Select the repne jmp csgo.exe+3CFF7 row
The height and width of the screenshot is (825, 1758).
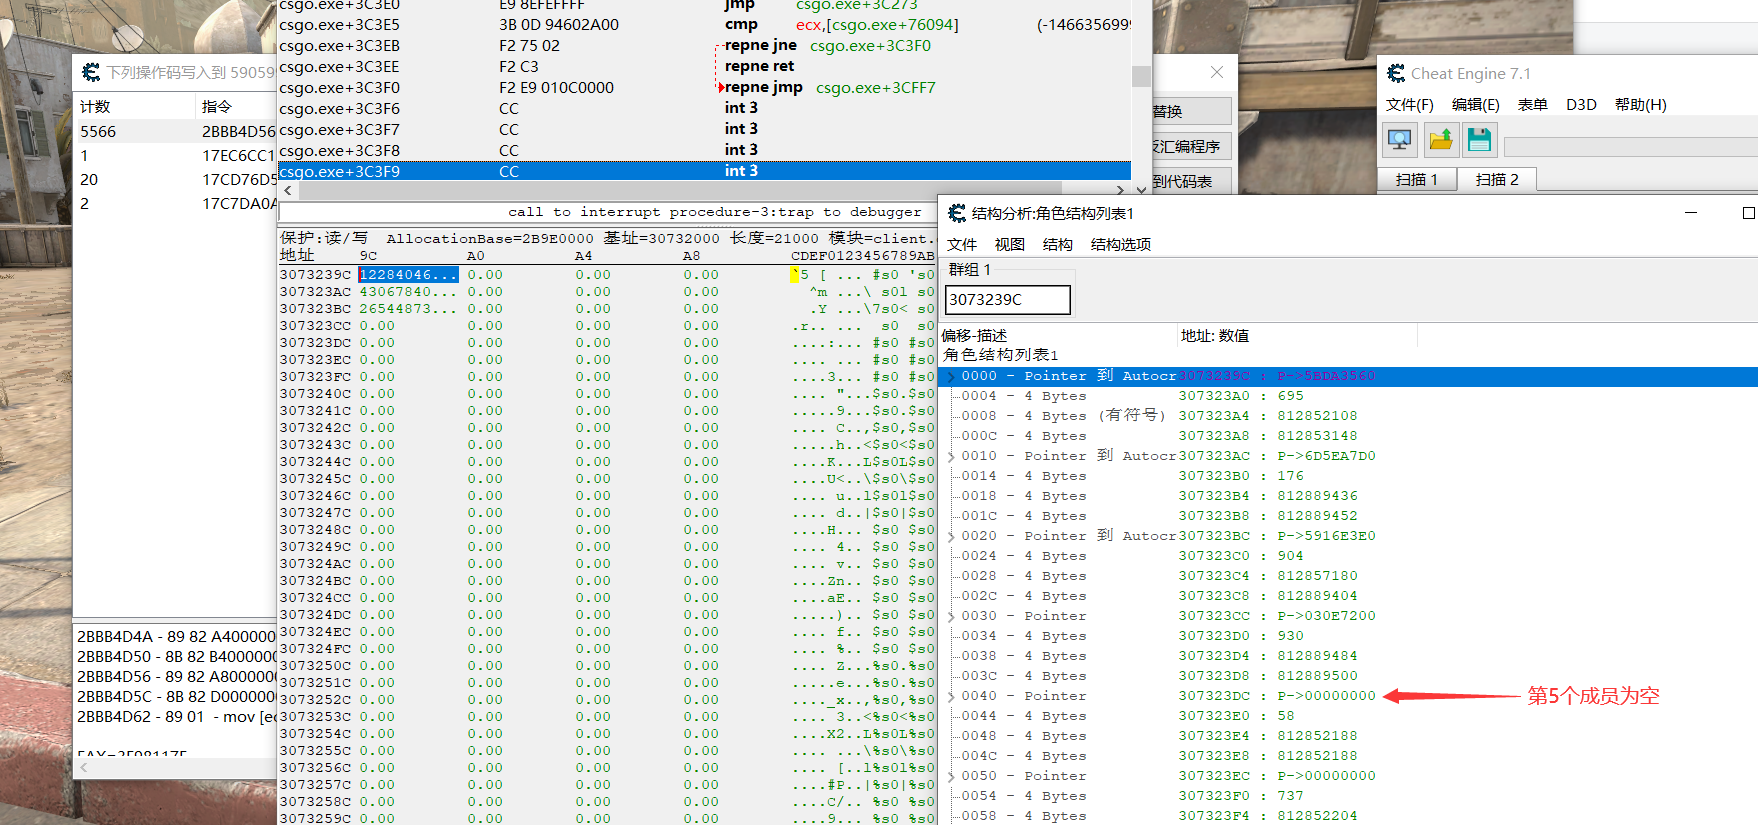point(705,87)
